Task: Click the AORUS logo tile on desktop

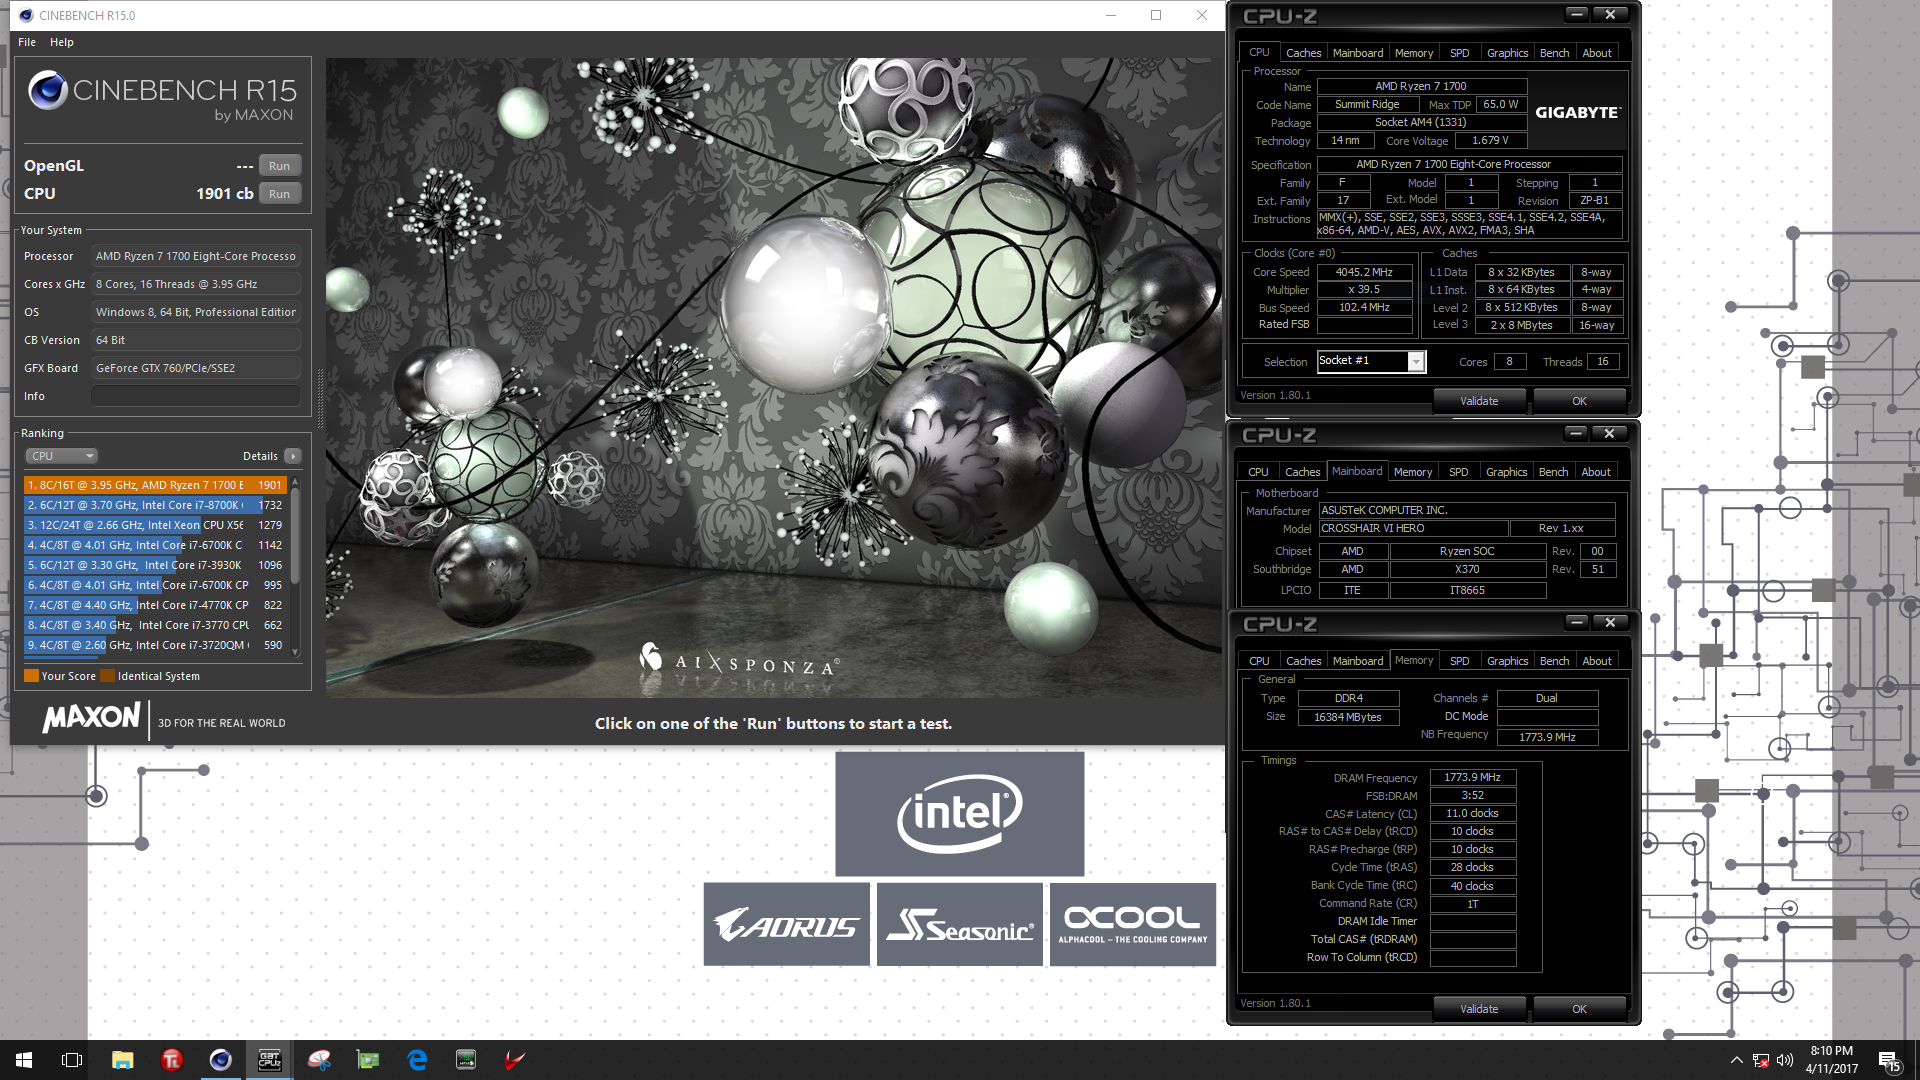Action: tap(786, 924)
